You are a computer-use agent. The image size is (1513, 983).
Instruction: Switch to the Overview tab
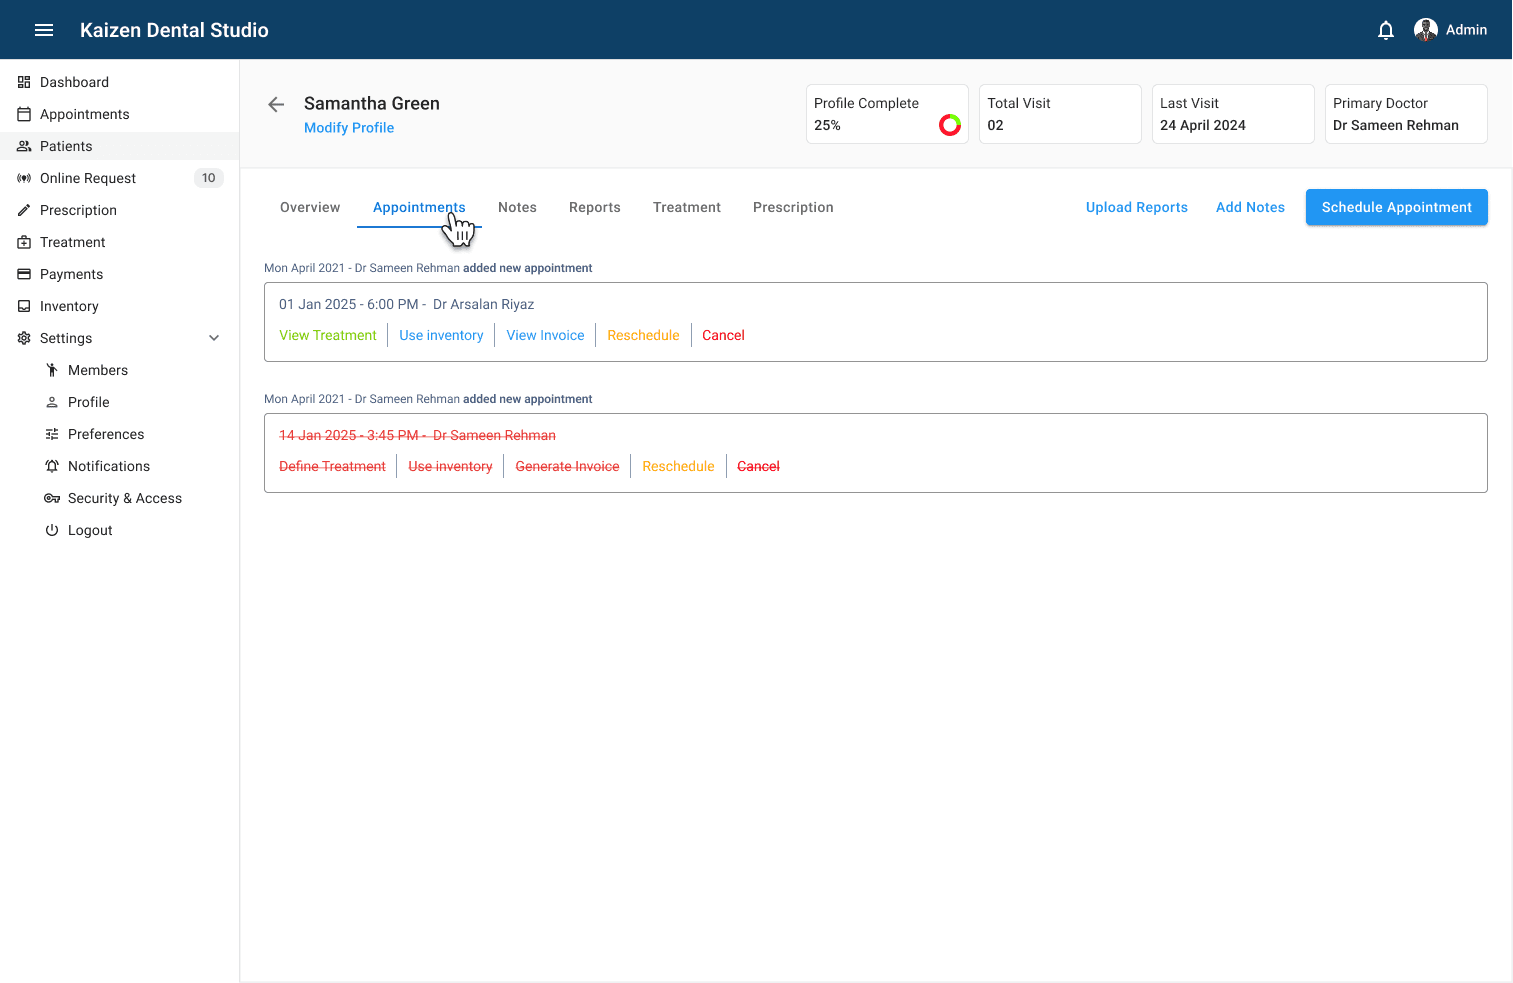(310, 207)
